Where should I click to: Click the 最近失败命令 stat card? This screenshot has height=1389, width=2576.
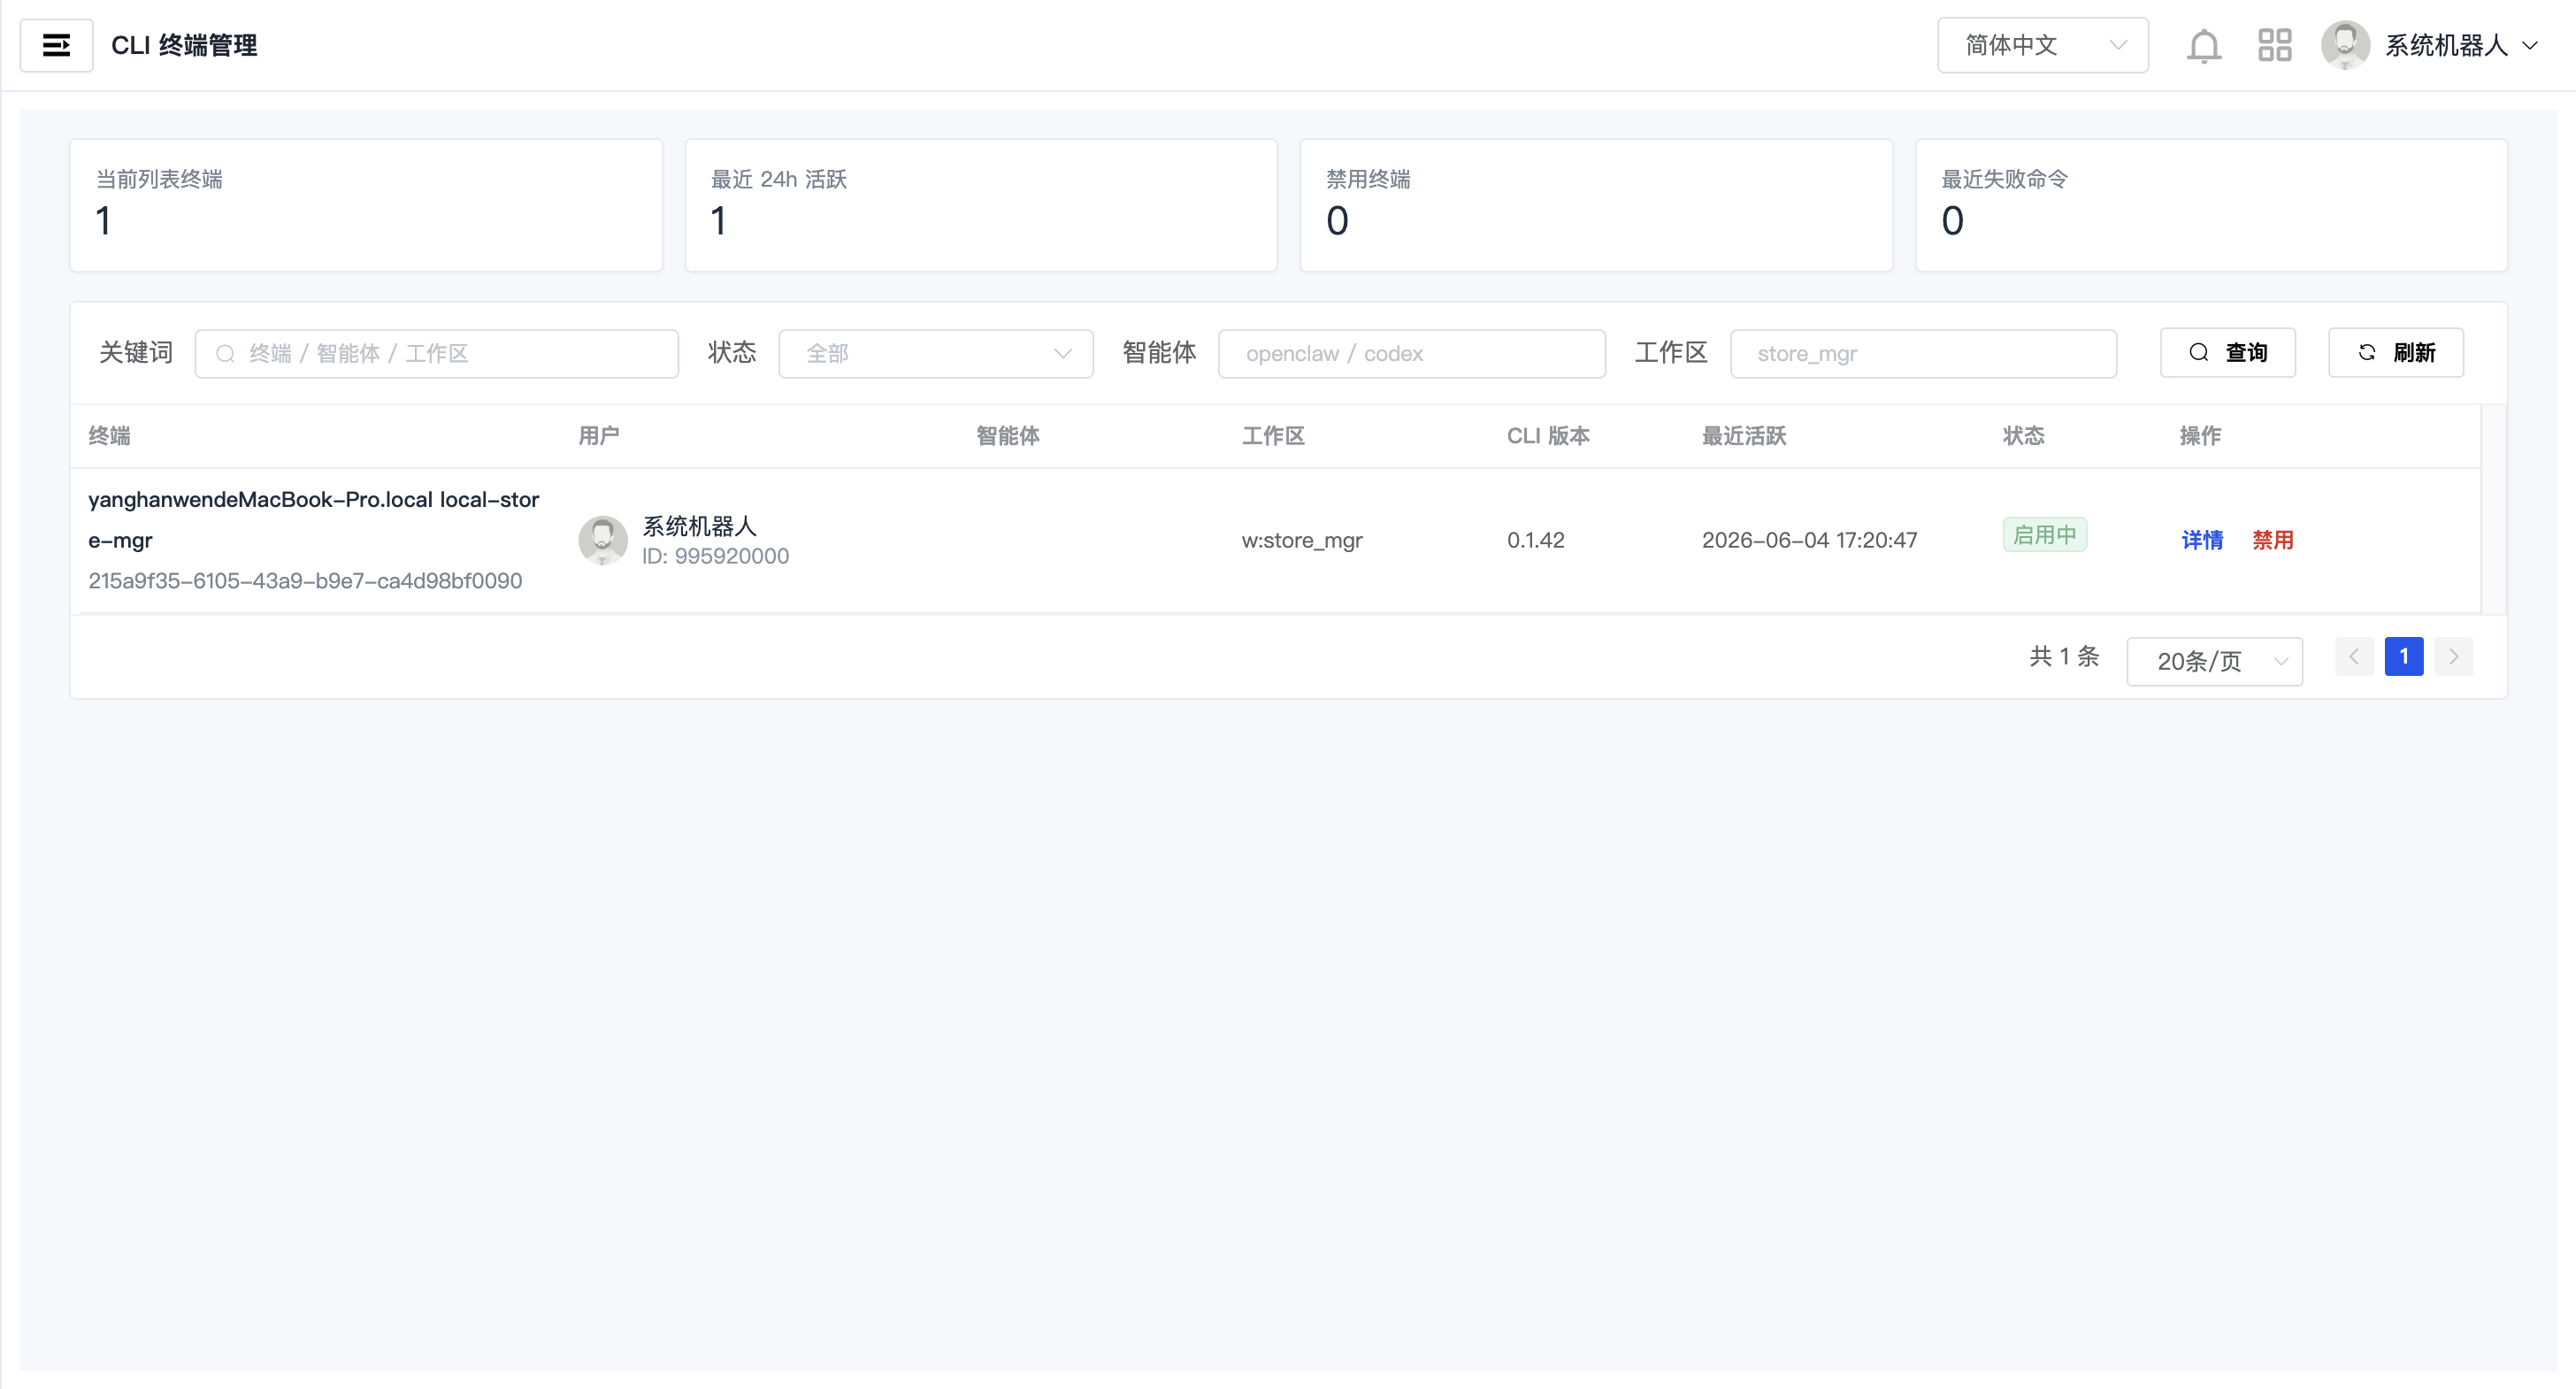coord(2211,205)
